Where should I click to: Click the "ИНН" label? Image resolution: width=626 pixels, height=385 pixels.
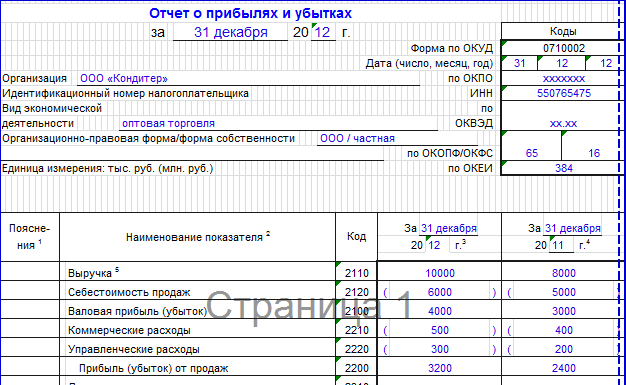(481, 93)
